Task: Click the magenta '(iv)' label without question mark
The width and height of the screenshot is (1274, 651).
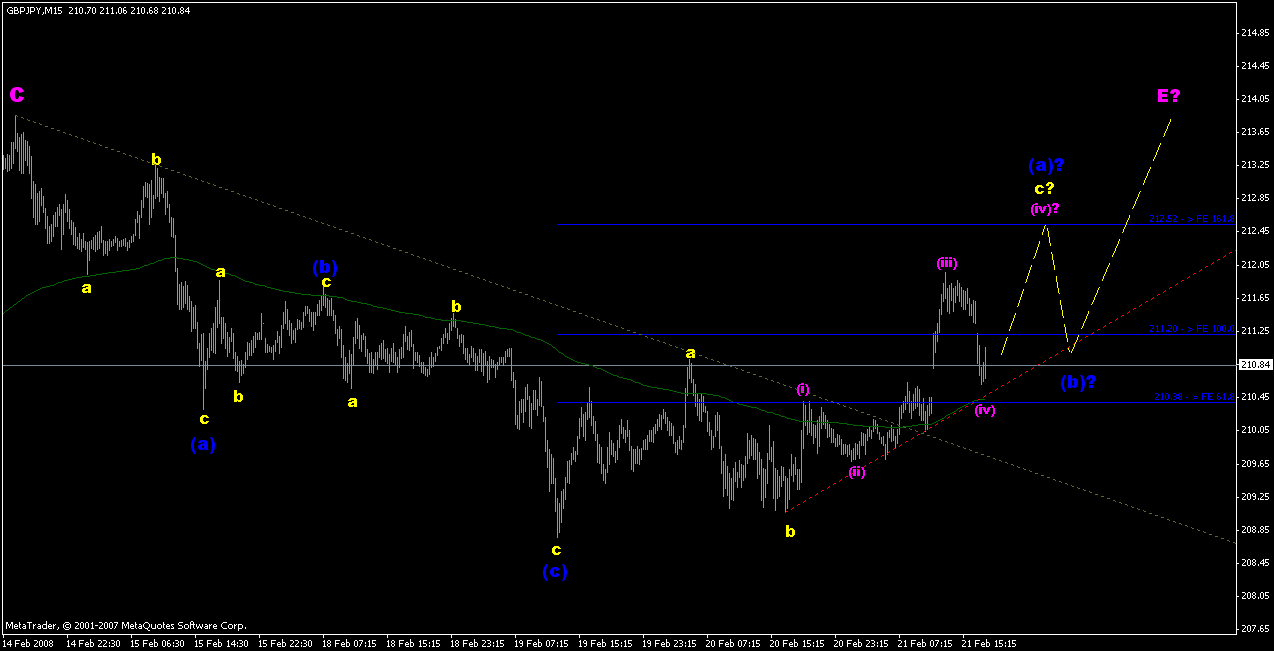Action: point(985,410)
